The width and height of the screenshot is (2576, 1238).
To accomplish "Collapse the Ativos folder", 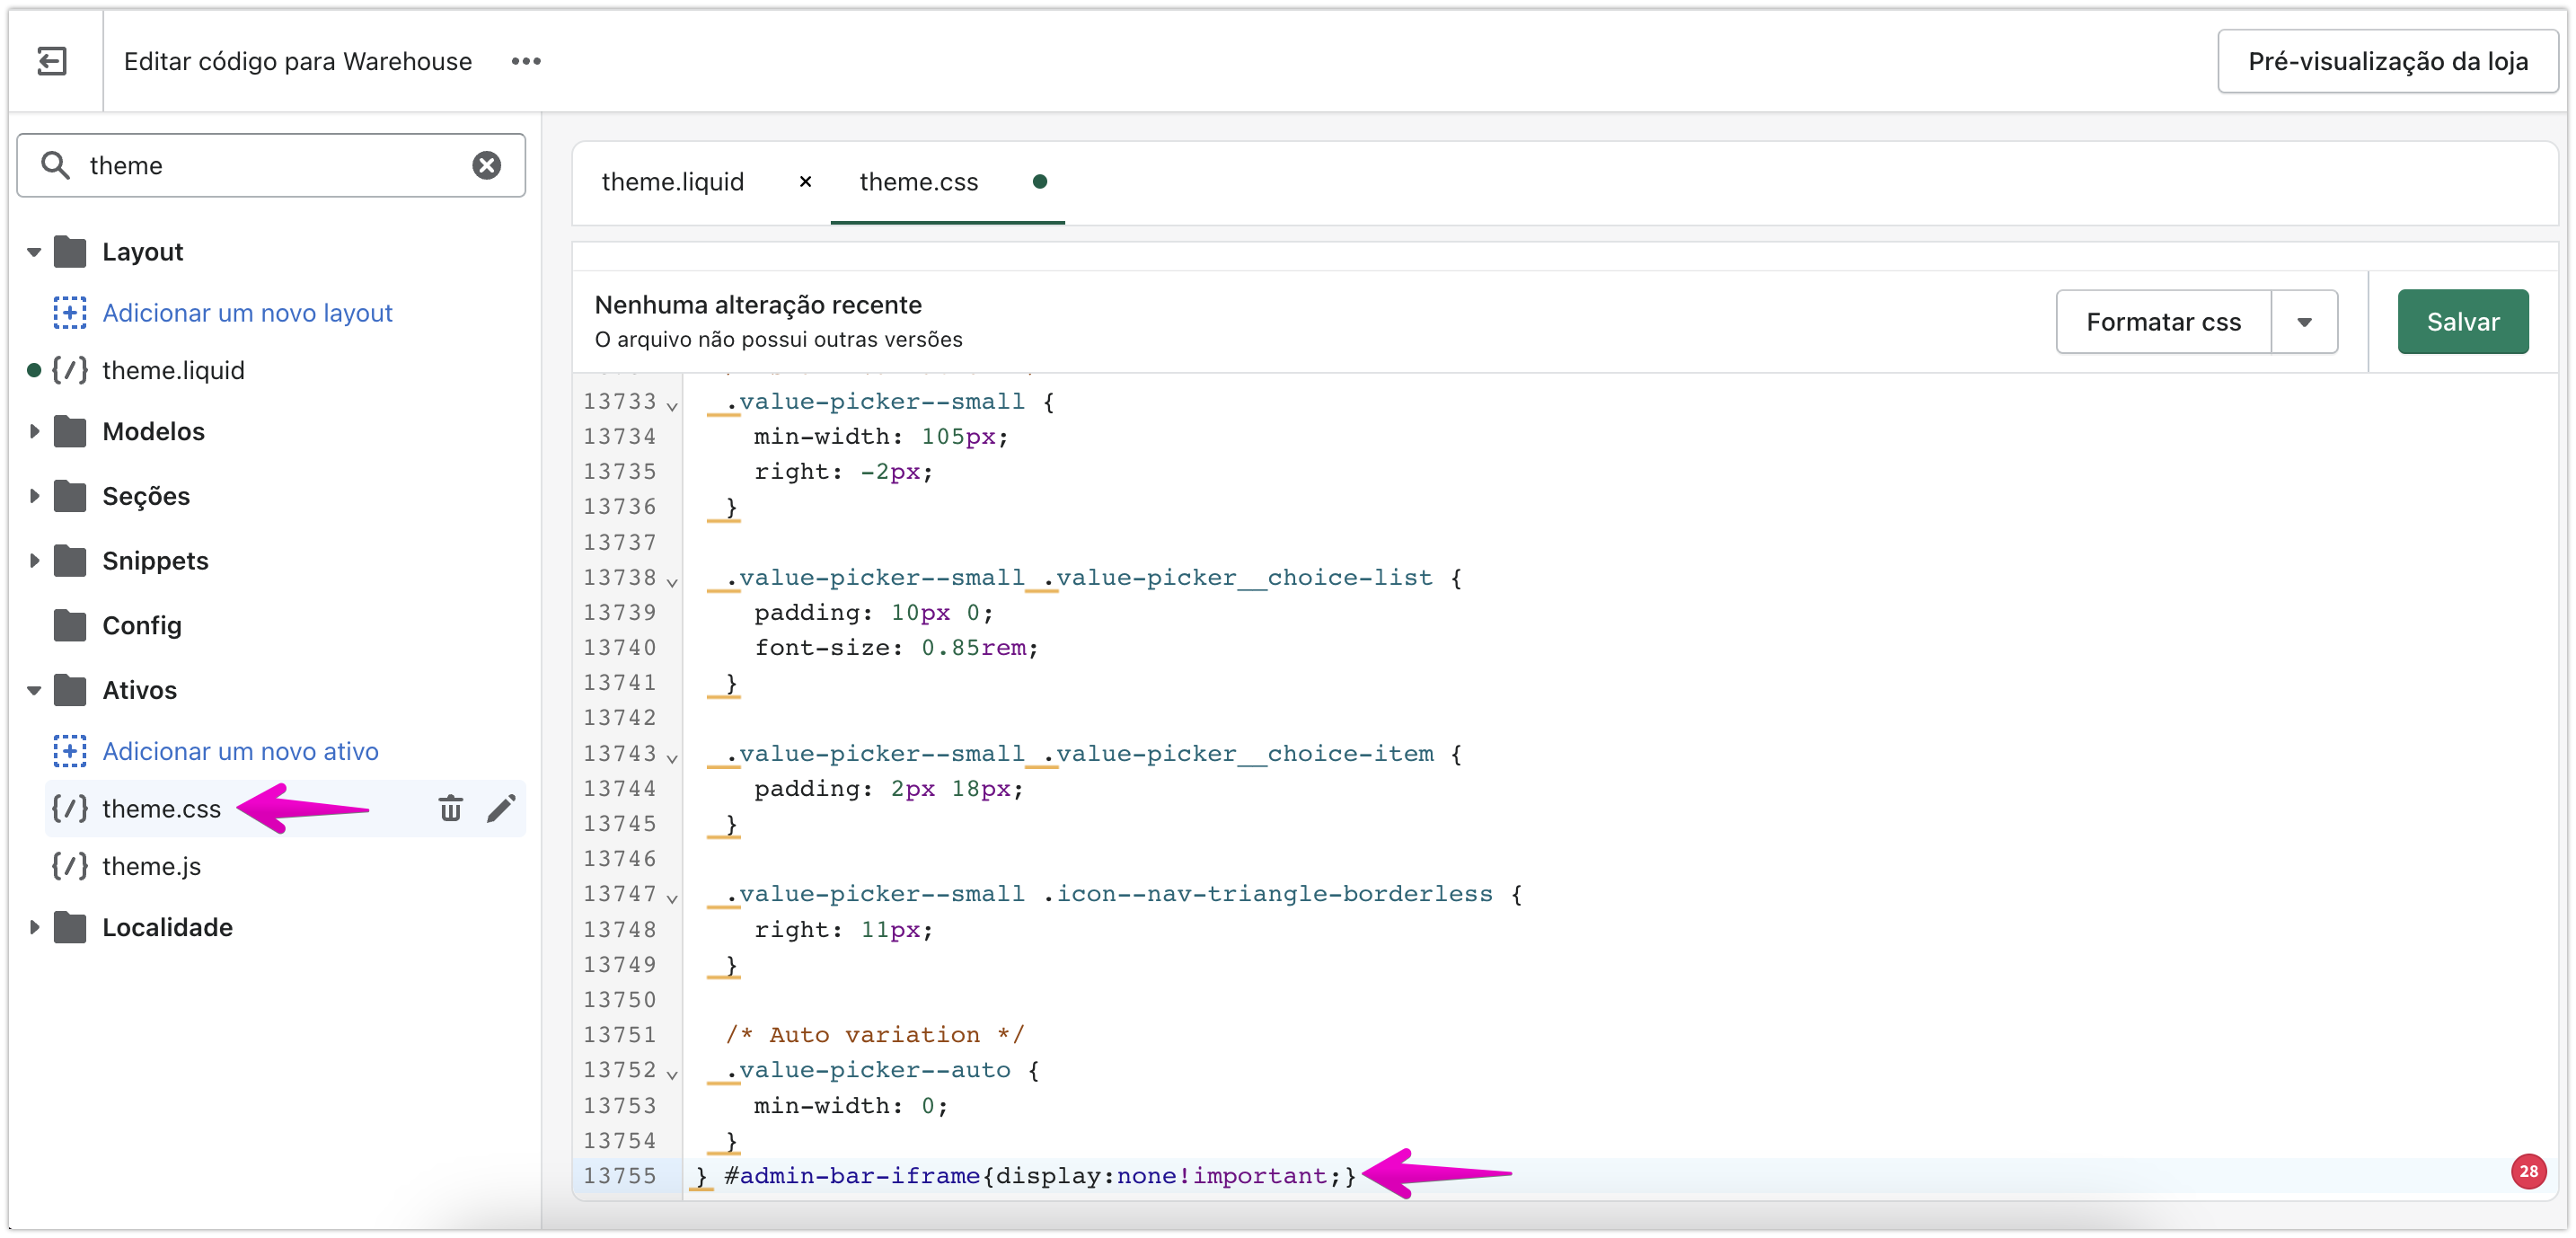I will click(x=34, y=690).
